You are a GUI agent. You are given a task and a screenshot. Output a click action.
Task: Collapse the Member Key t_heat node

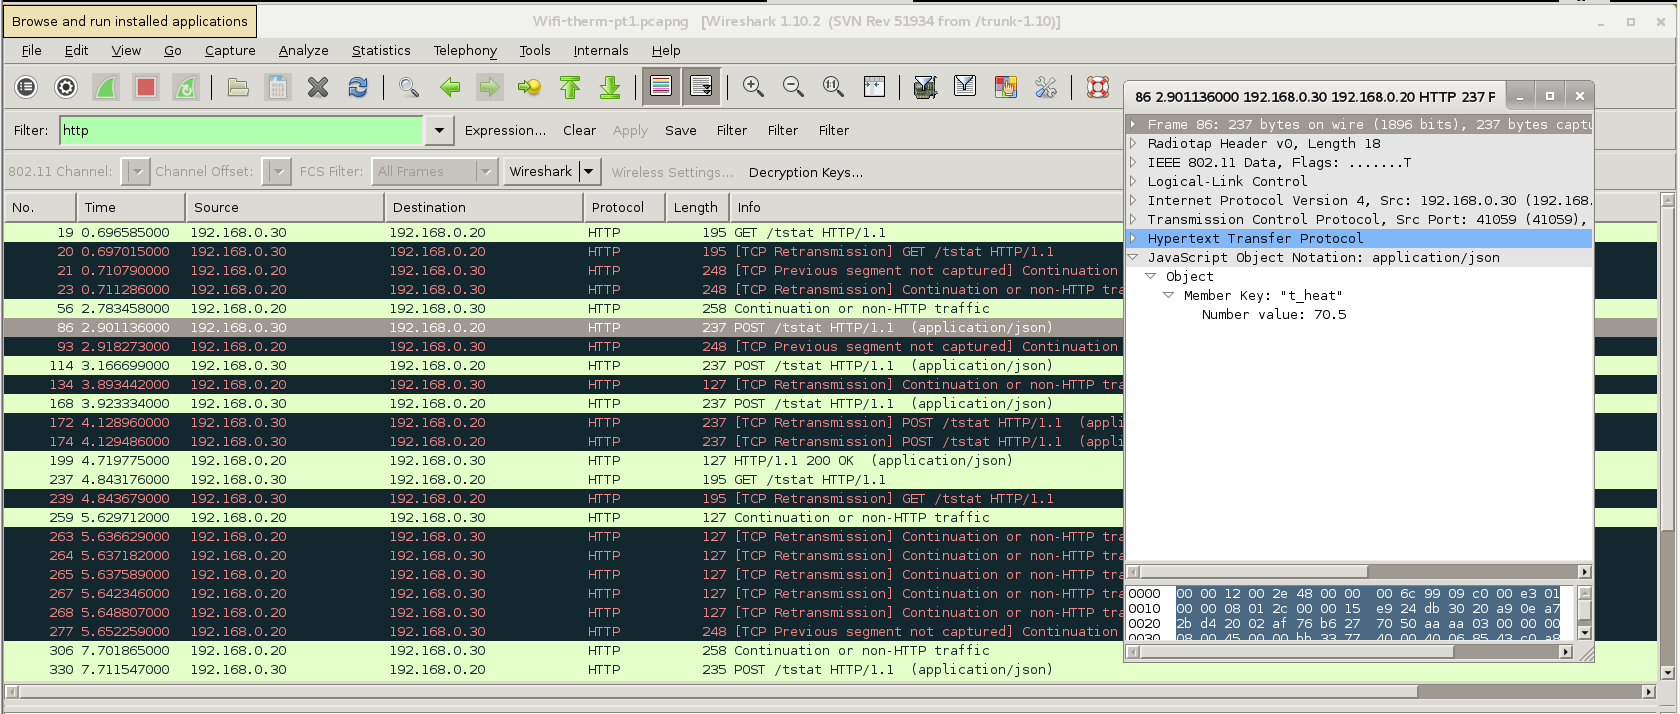coord(1168,295)
